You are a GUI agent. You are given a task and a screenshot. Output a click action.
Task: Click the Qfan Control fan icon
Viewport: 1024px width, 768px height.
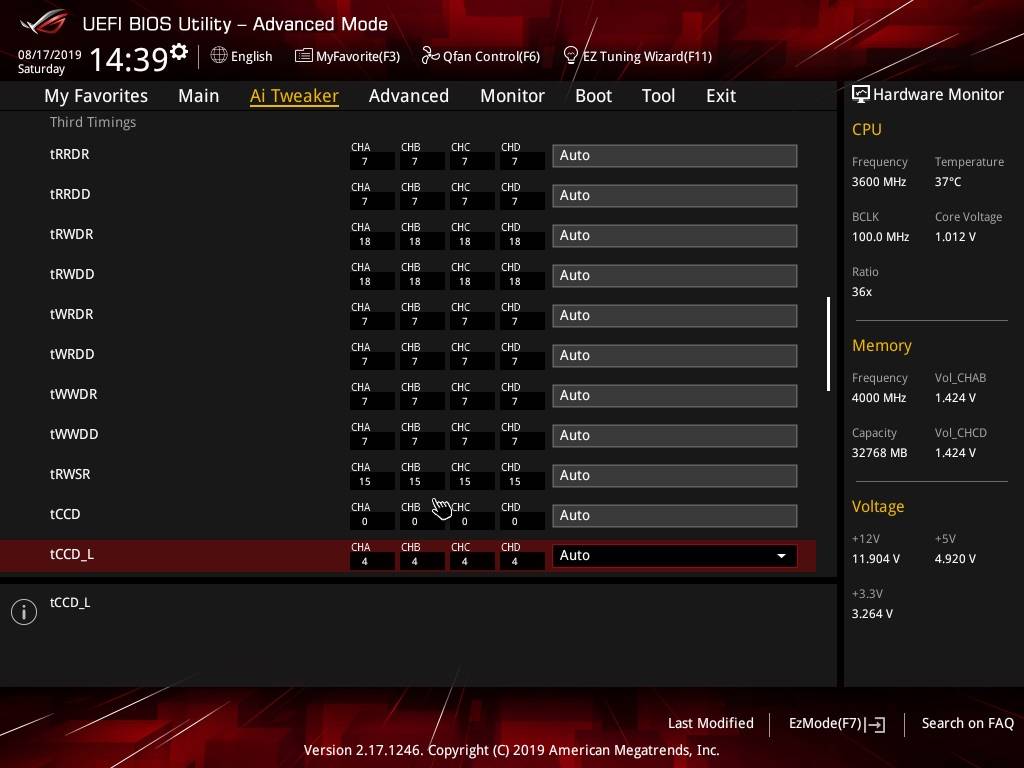coord(430,56)
